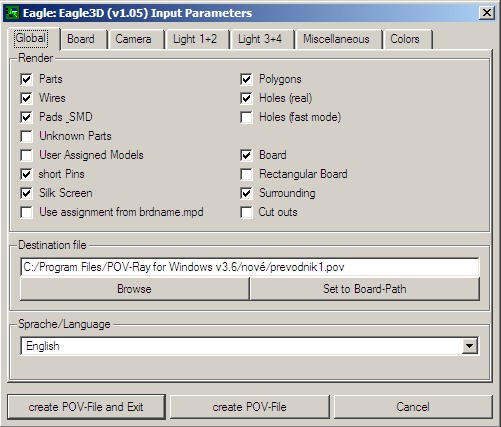501x427 pixels.
Task: Enable the Cut outs checkbox
Action: (246, 212)
